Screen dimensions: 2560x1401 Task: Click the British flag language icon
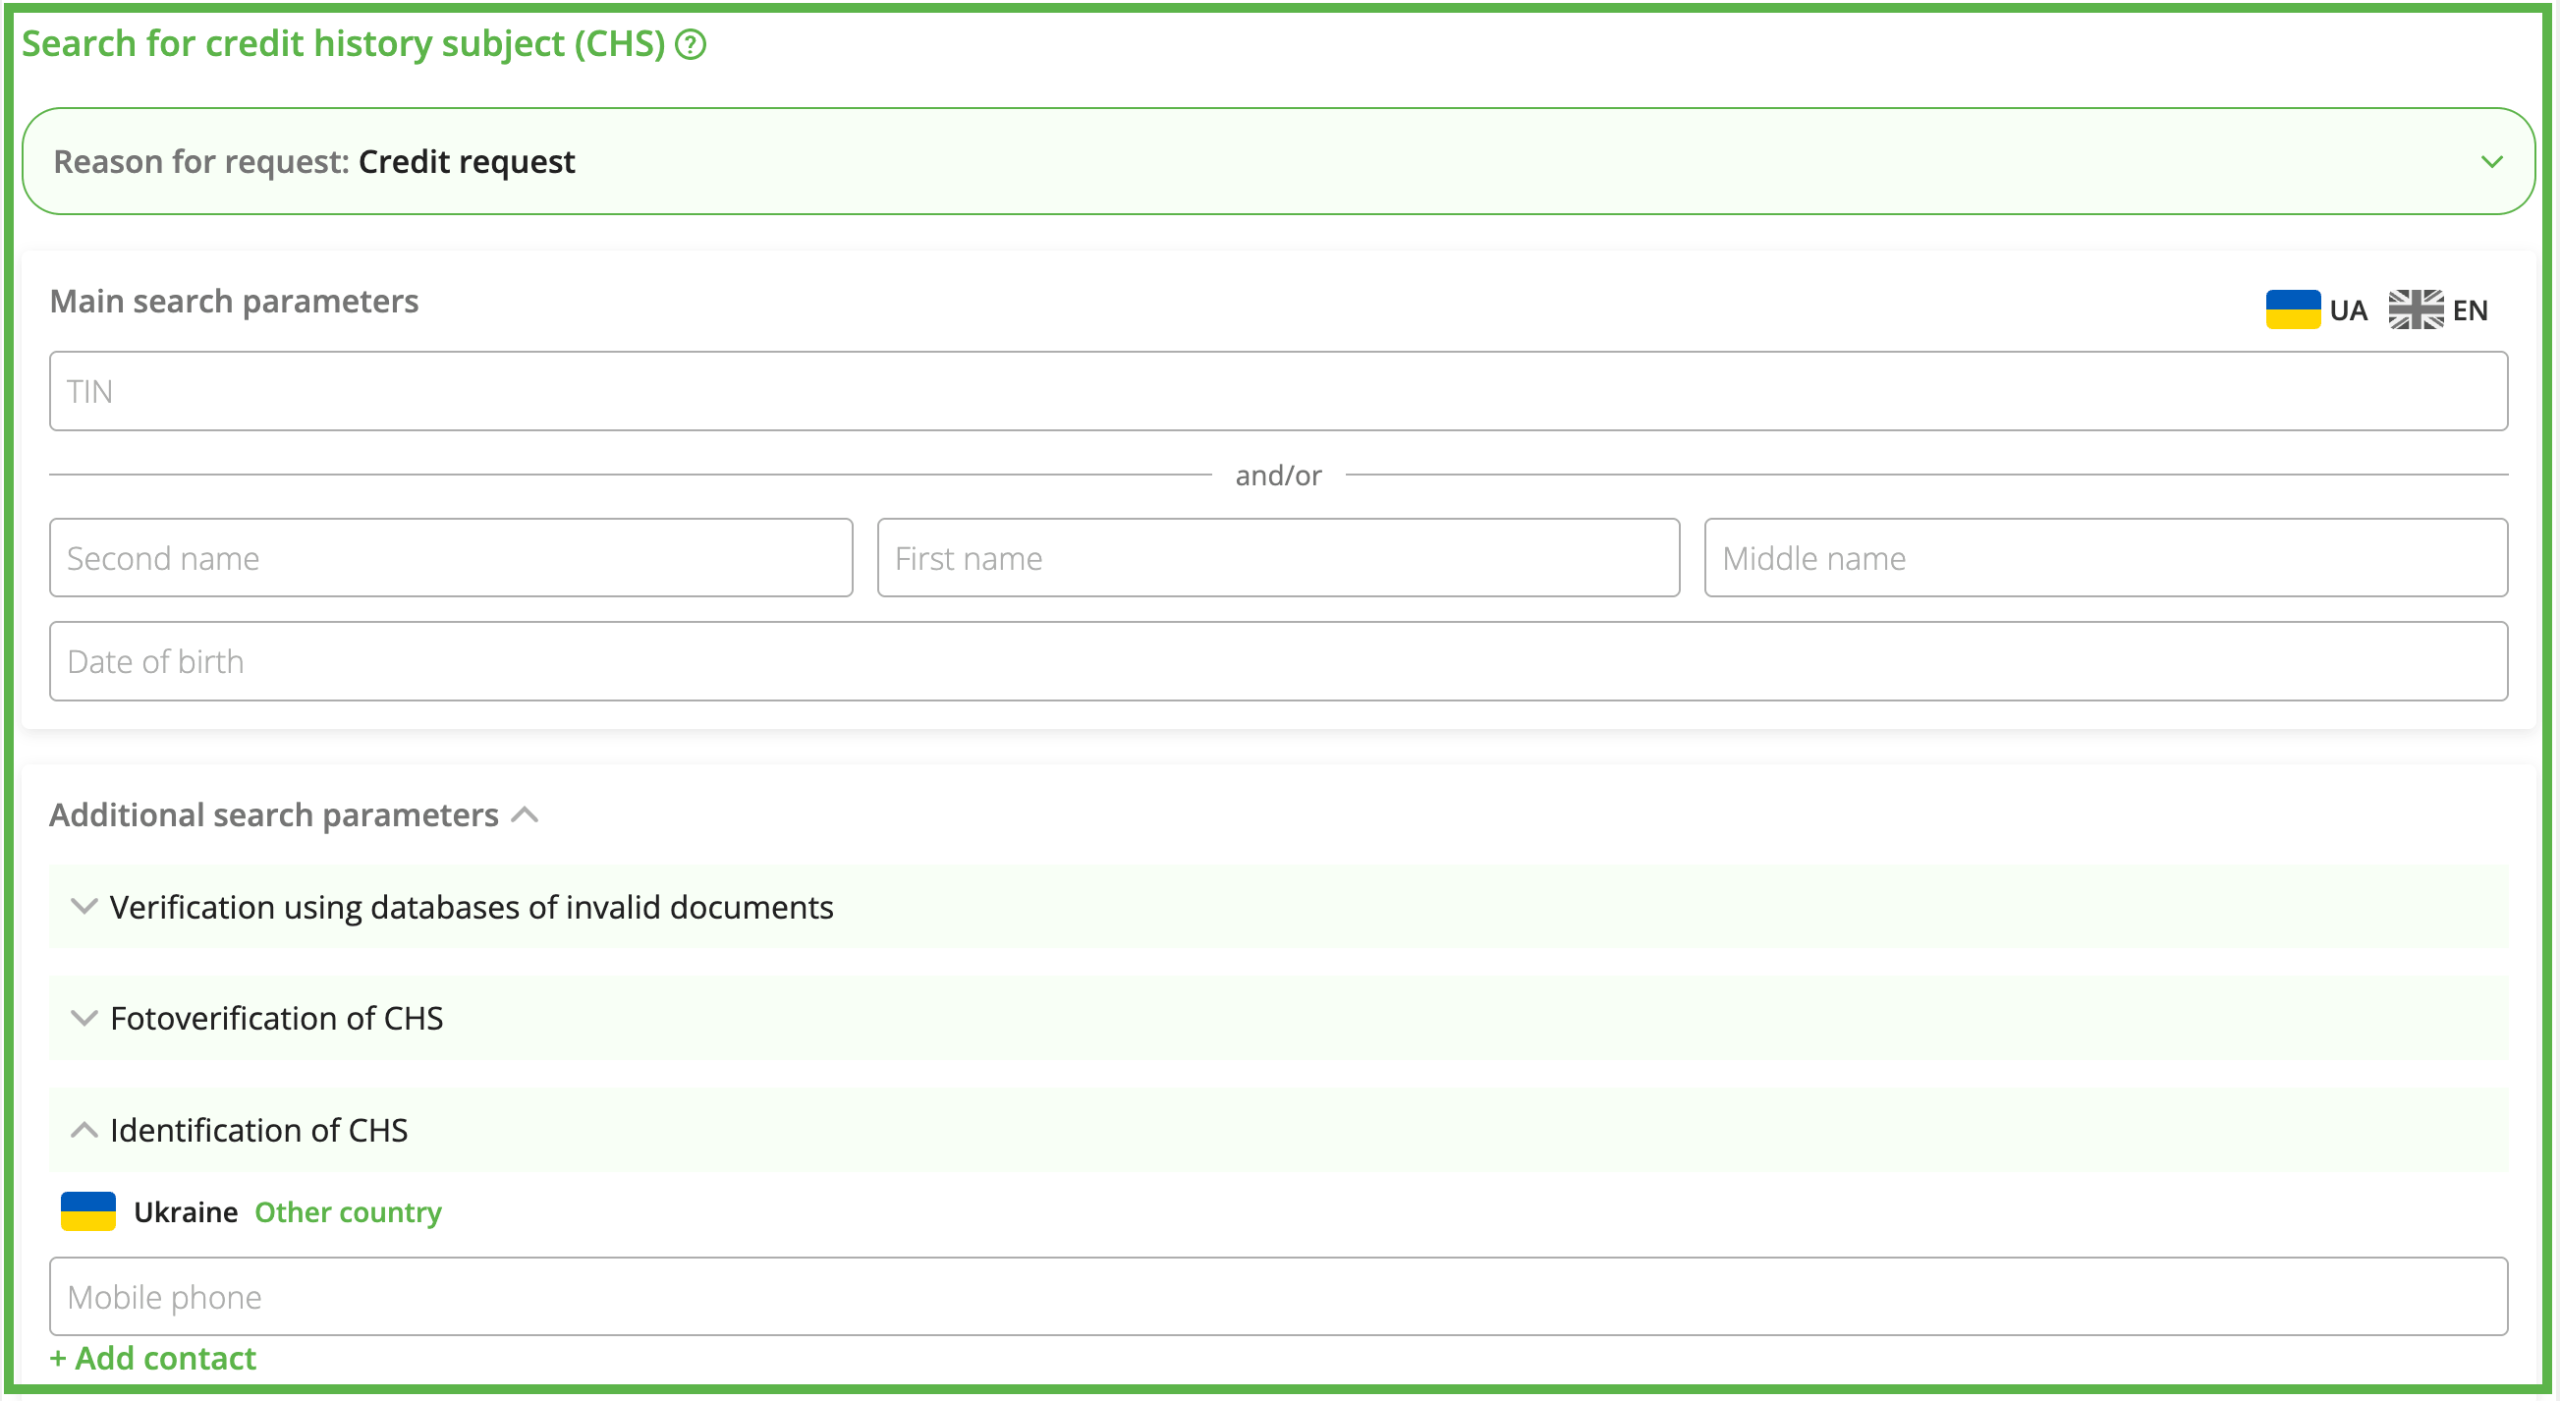click(x=2415, y=310)
